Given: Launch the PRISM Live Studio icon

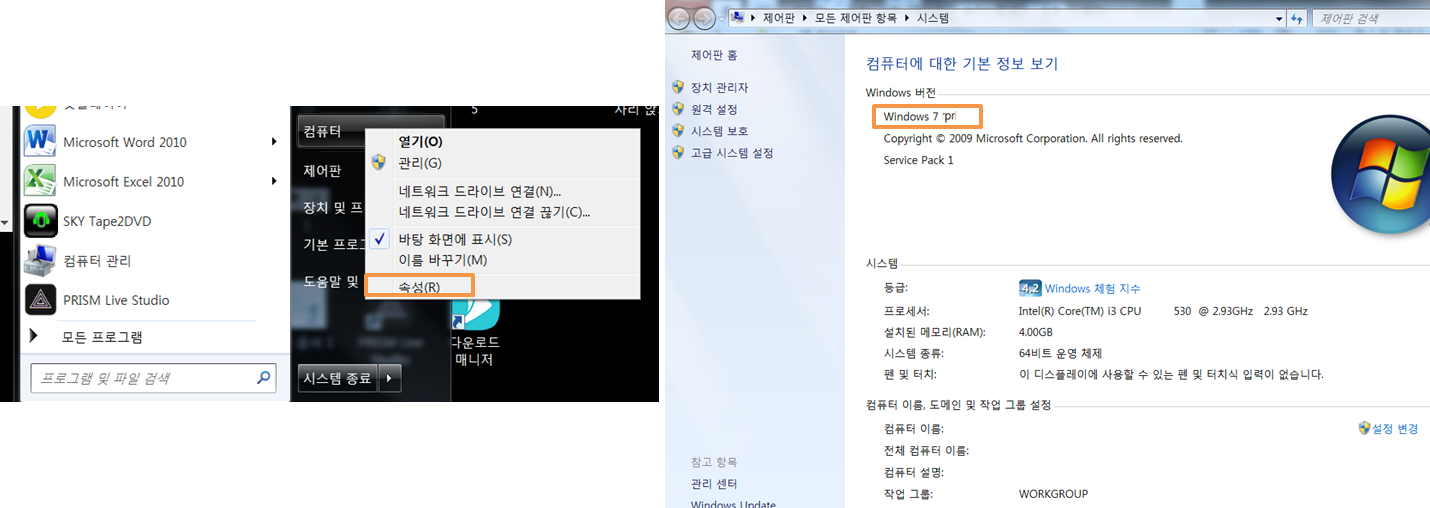Looking at the screenshot, I should [40, 300].
